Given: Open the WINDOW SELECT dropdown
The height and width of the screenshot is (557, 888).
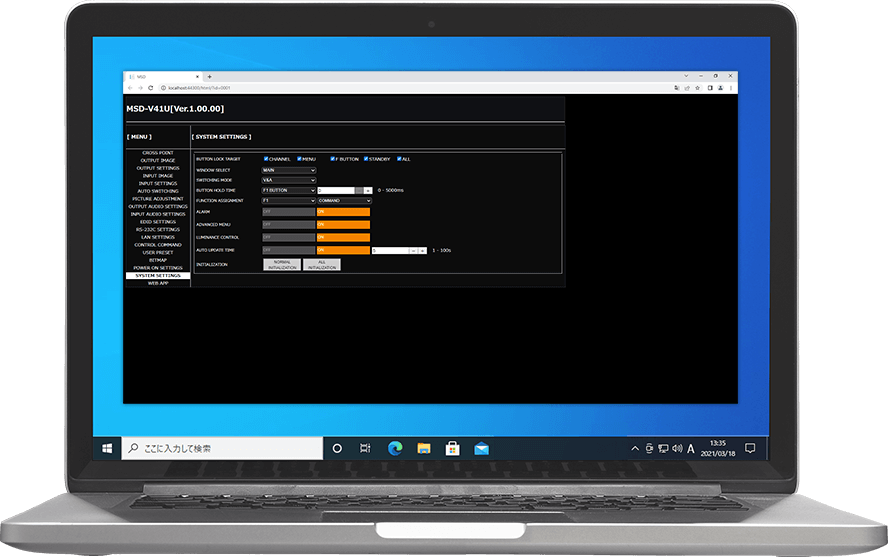Looking at the screenshot, I should (288, 170).
